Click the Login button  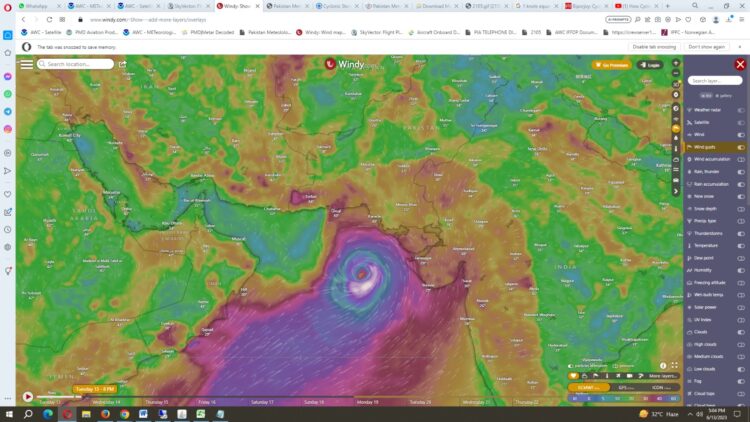click(651, 65)
